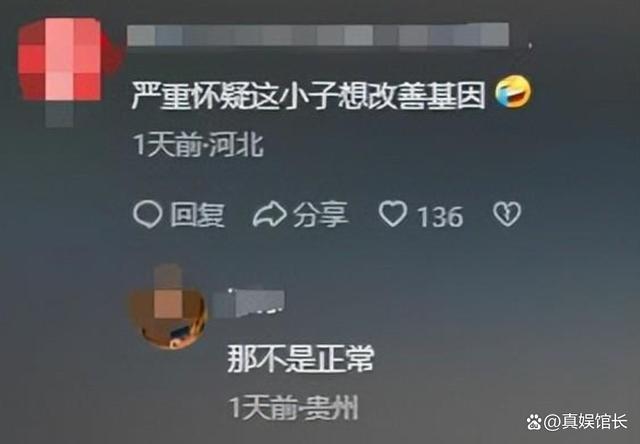Click the speech bubble reply icon
This screenshot has width=640, height=444.
tap(147, 215)
